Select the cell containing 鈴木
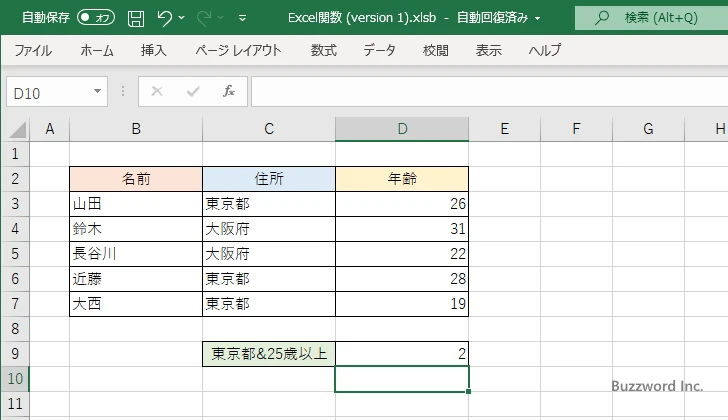 click(136, 229)
